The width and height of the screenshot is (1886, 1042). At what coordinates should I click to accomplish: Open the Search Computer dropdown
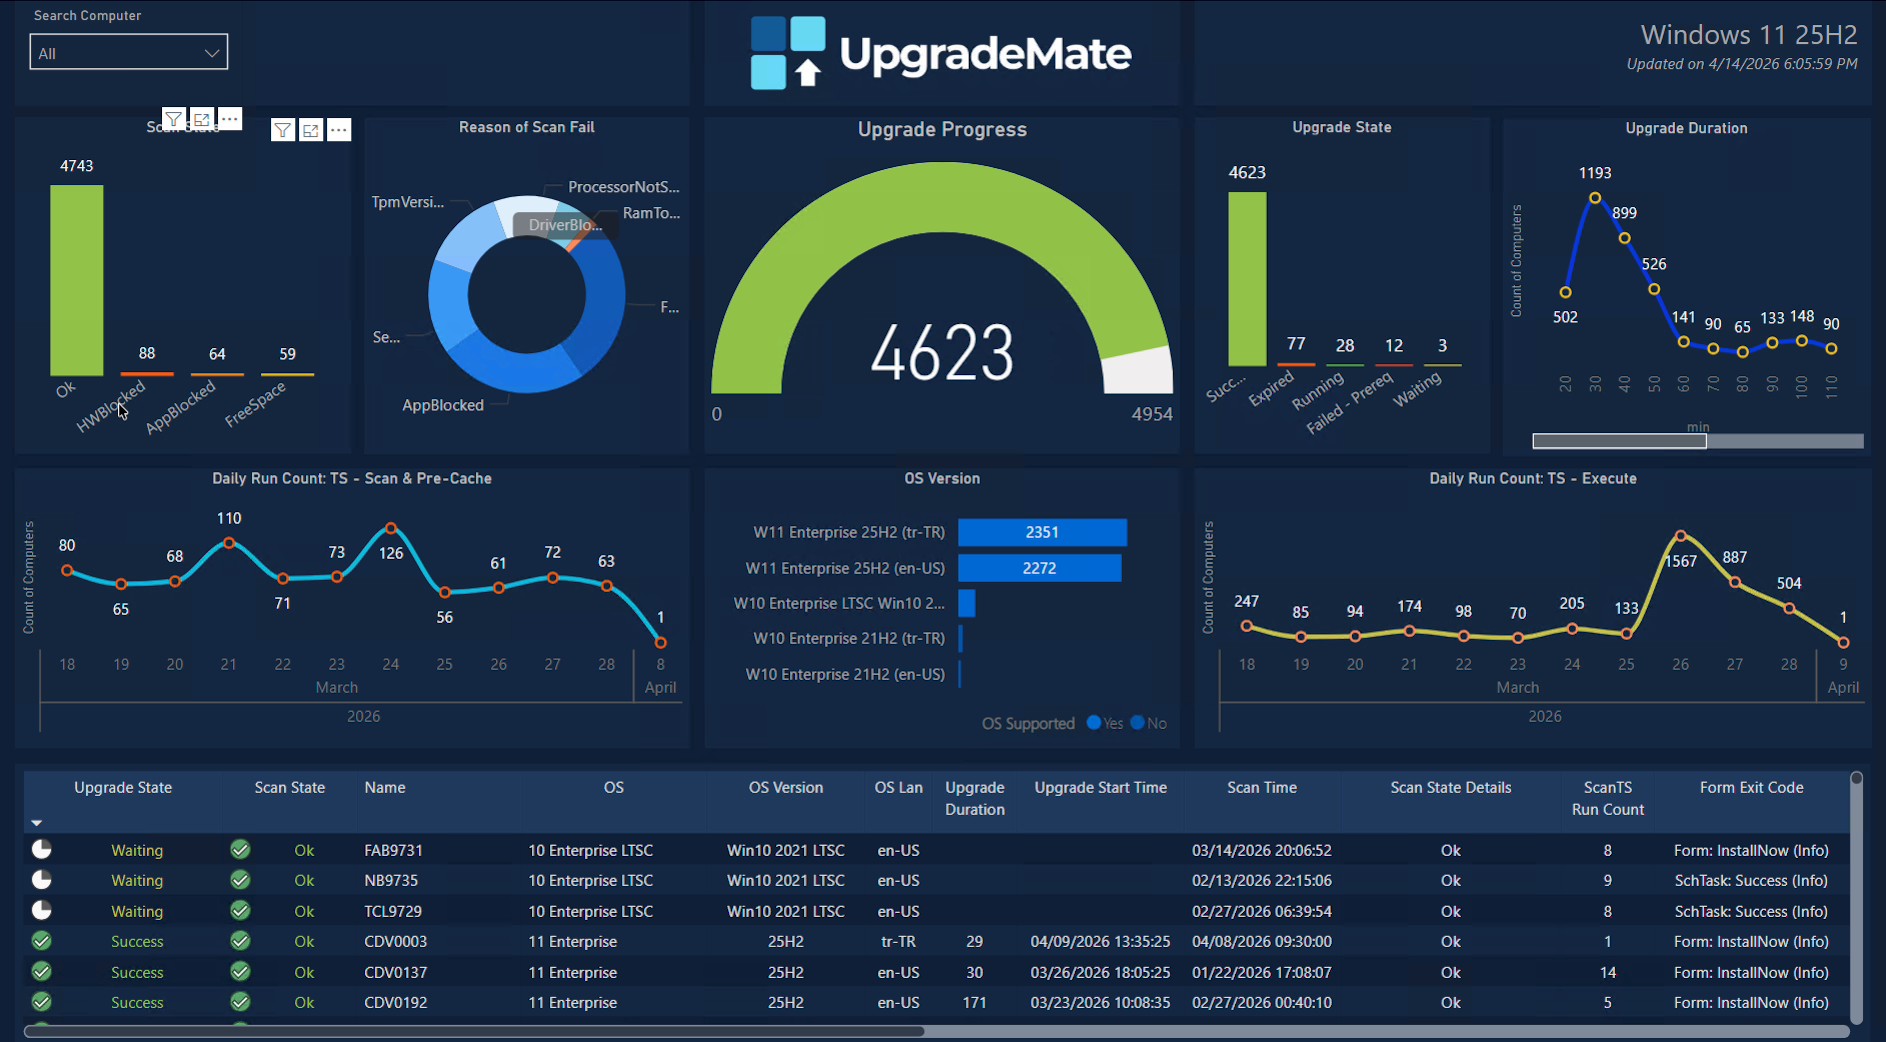tap(129, 53)
